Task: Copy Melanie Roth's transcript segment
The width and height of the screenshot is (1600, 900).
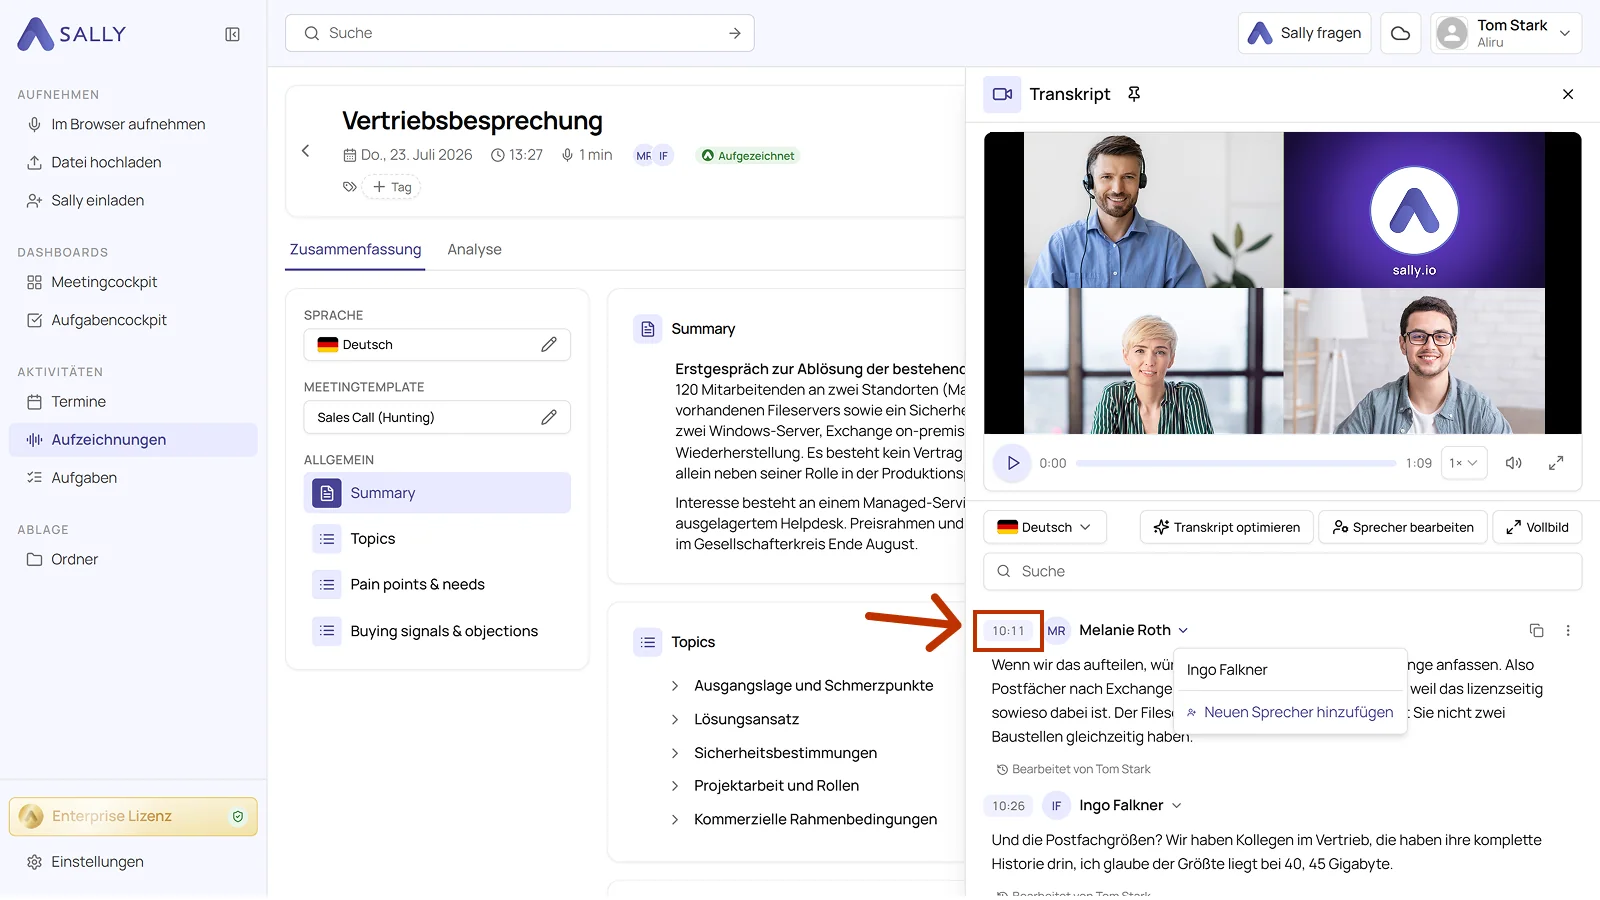Action: coord(1536,631)
